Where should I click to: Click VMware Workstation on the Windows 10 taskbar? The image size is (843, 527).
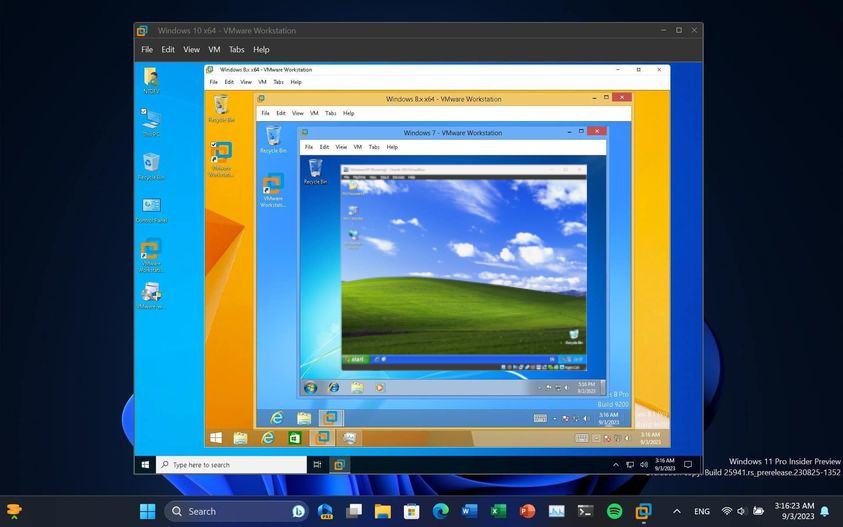click(x=339, y=465)
